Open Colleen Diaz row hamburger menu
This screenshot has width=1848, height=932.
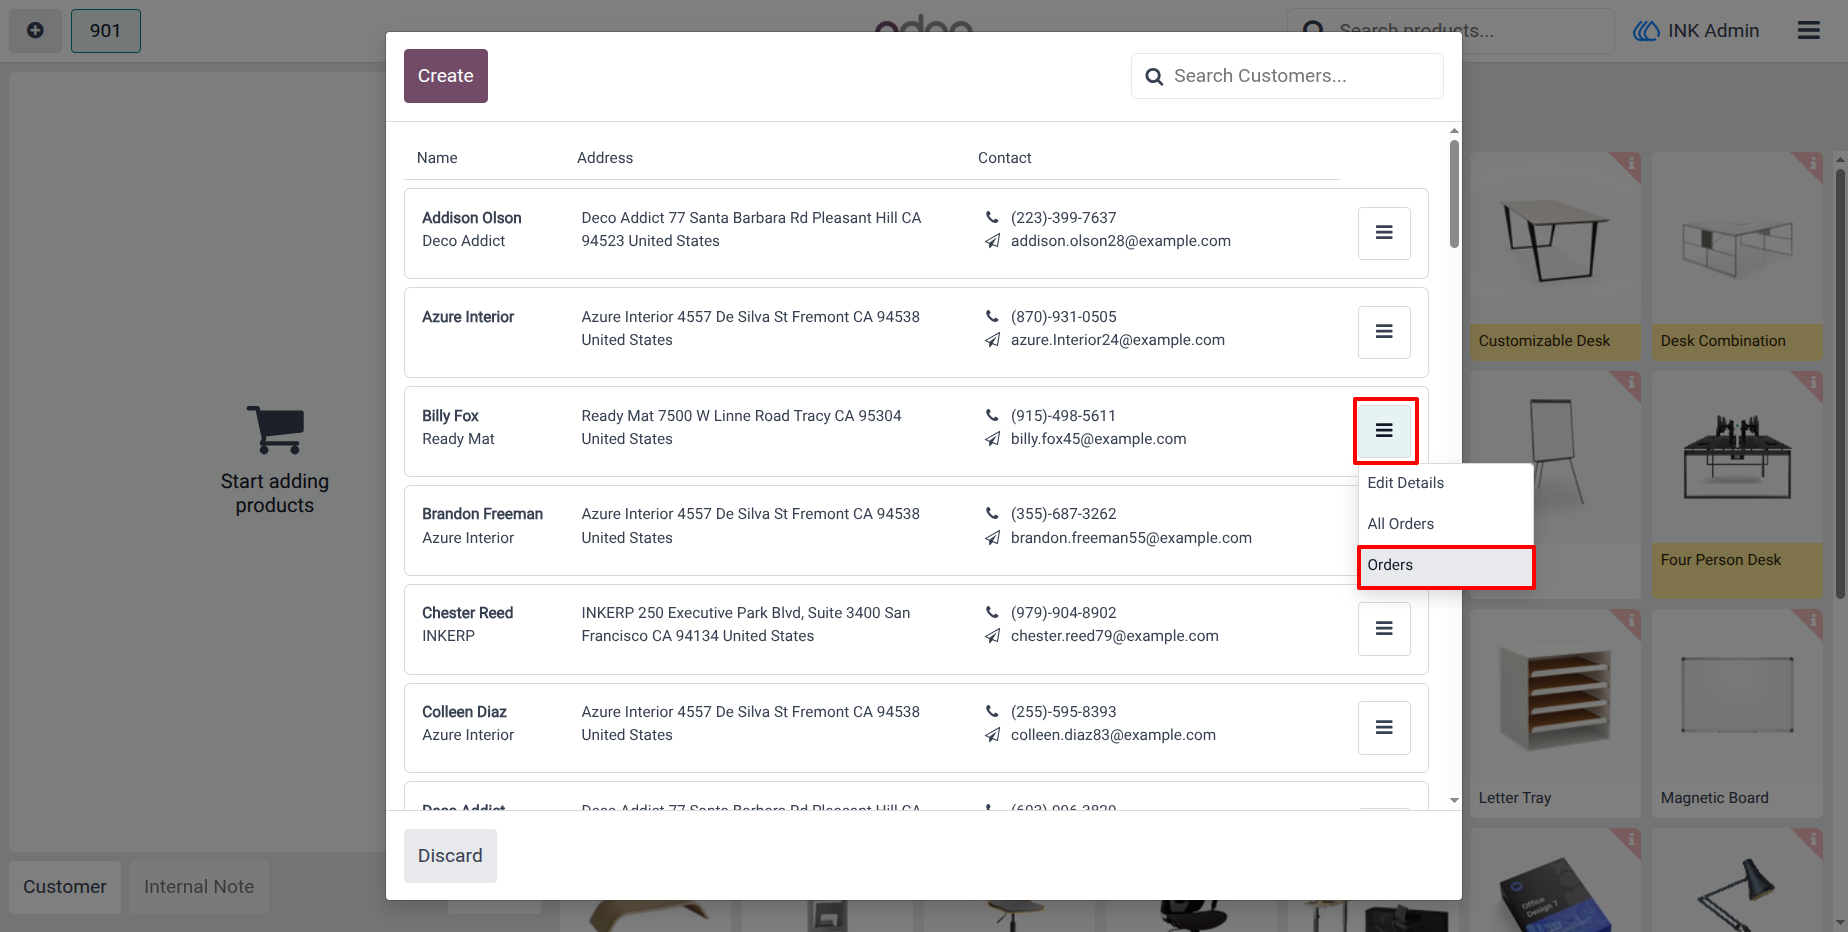(1384, 728)
